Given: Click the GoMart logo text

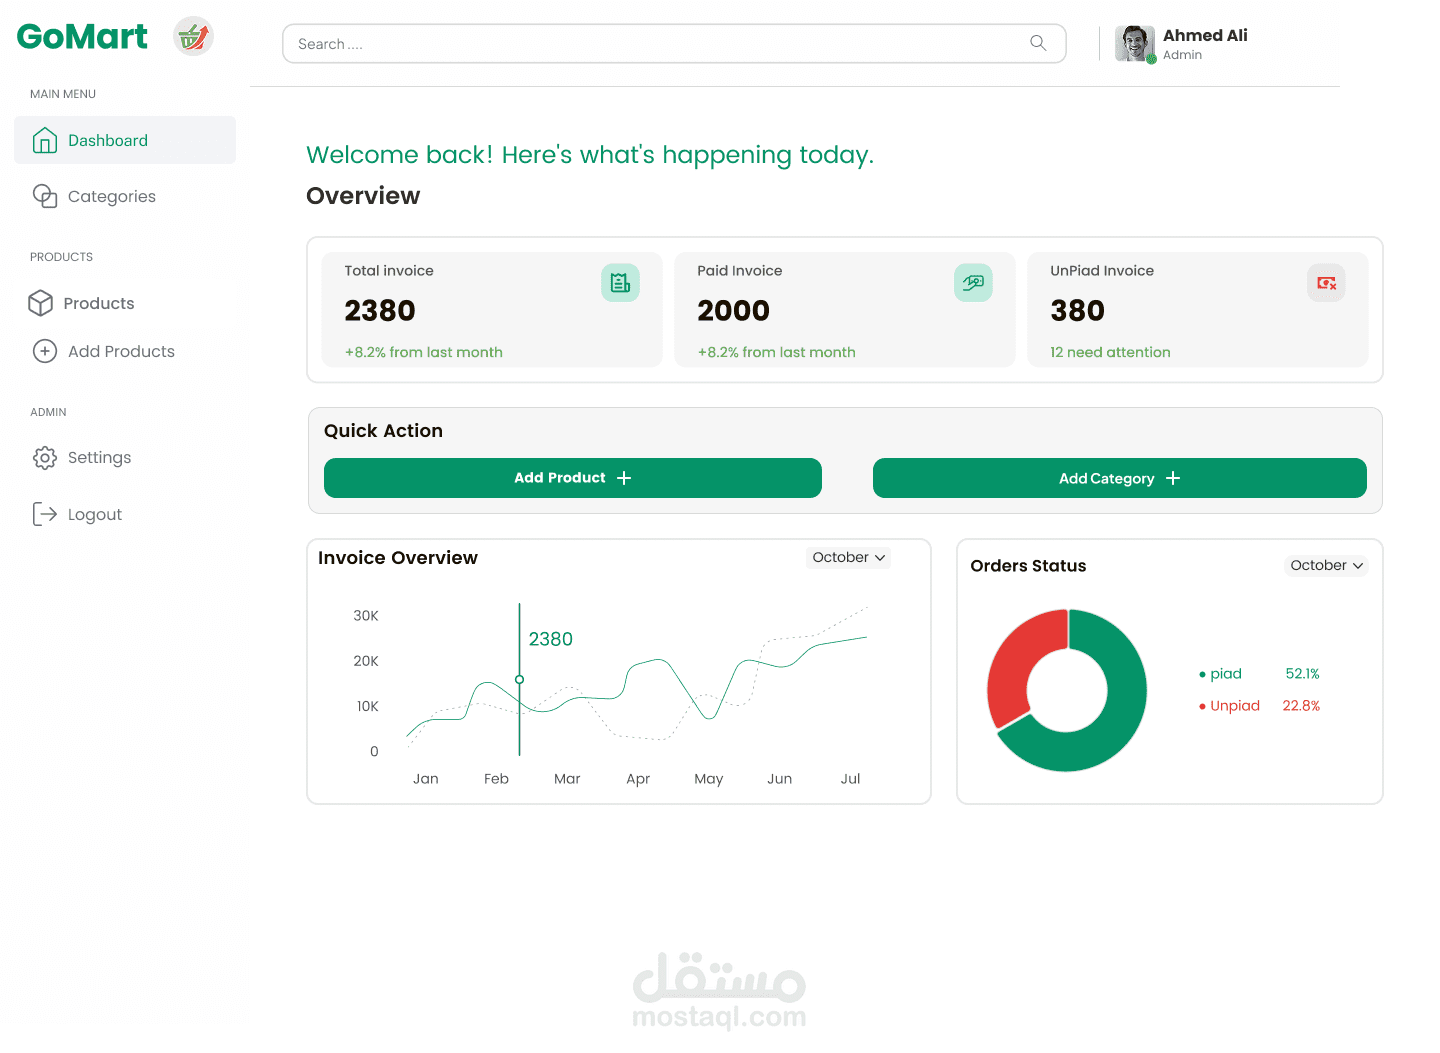Looking at the screenshot, I should click(82, 37).
